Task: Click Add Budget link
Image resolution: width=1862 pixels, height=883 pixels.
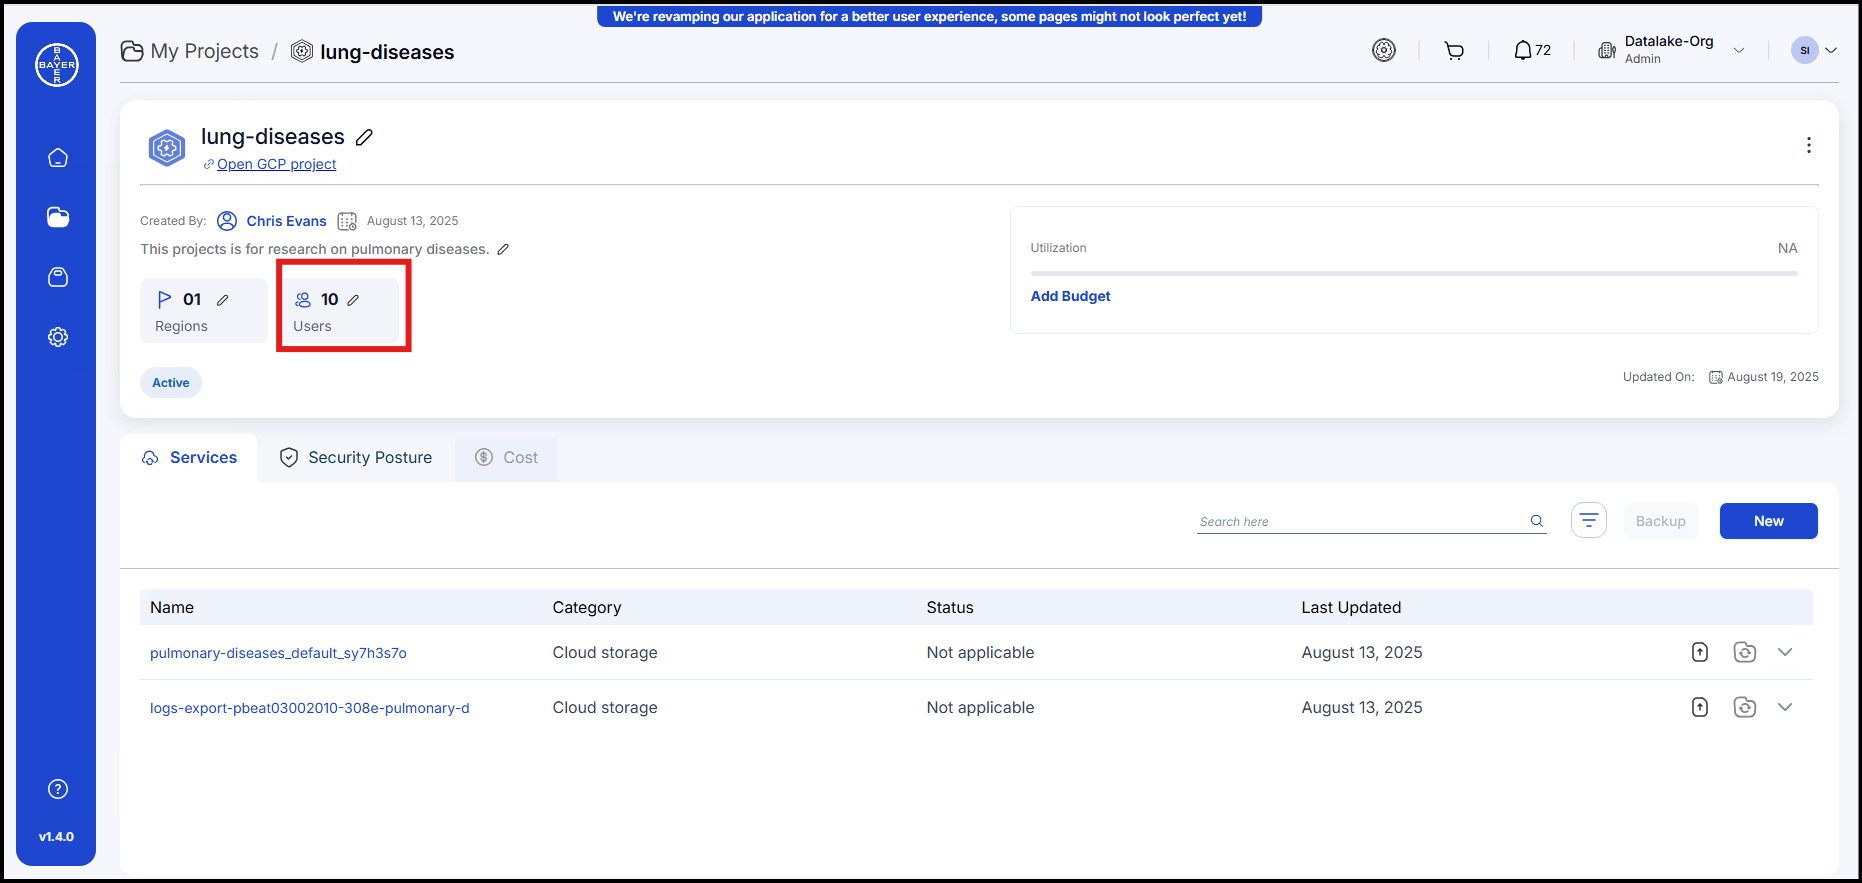Action: click(1070, 296)
